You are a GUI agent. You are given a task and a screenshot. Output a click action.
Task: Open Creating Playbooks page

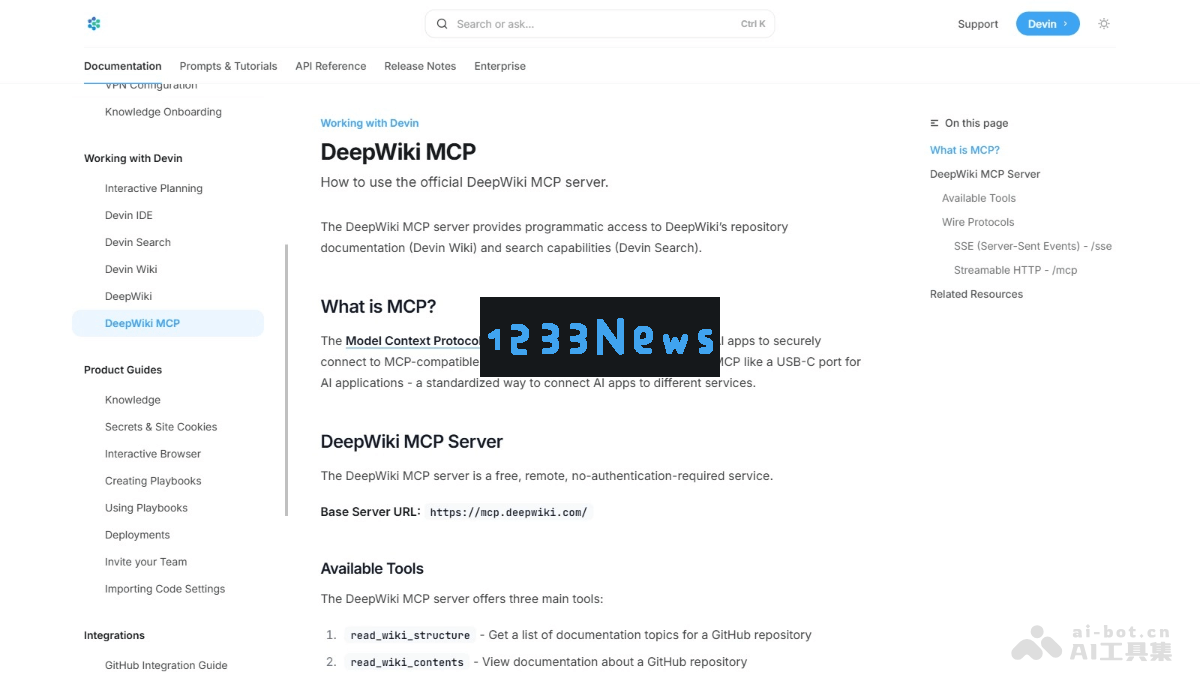tap(153, 481)
